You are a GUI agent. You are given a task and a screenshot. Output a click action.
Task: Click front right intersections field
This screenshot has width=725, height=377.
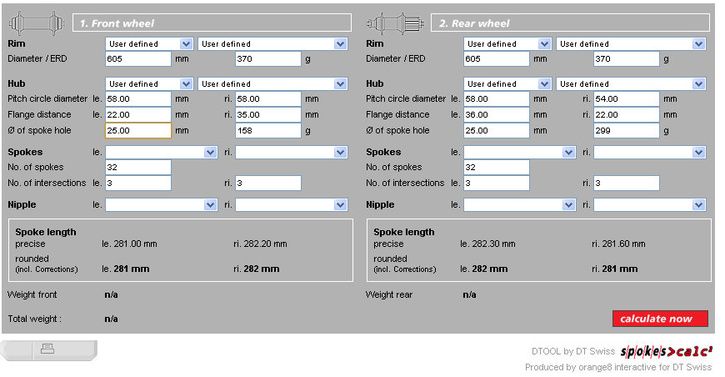pos(268,183)
